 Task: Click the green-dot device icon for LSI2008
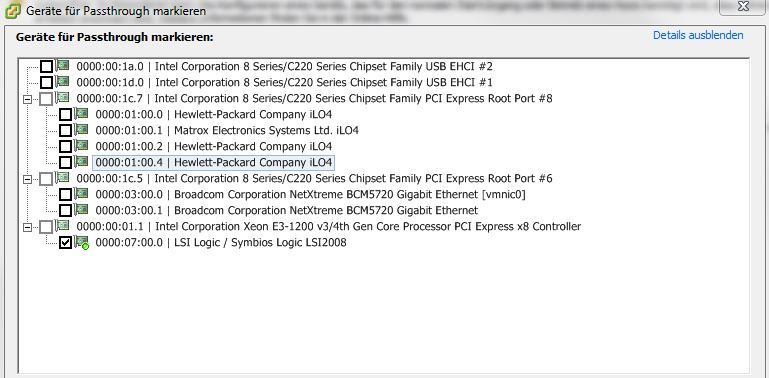82,242
